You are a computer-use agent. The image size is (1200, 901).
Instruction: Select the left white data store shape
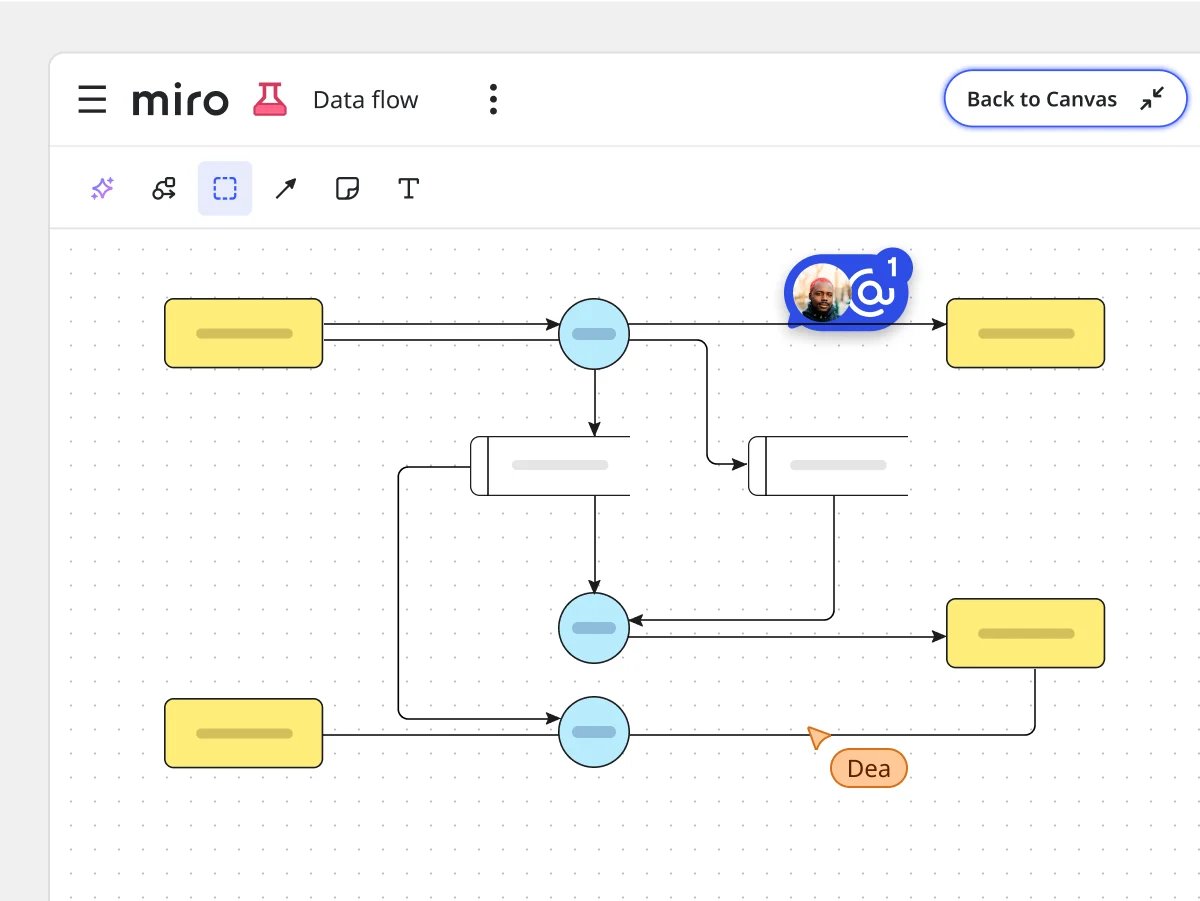551,466
